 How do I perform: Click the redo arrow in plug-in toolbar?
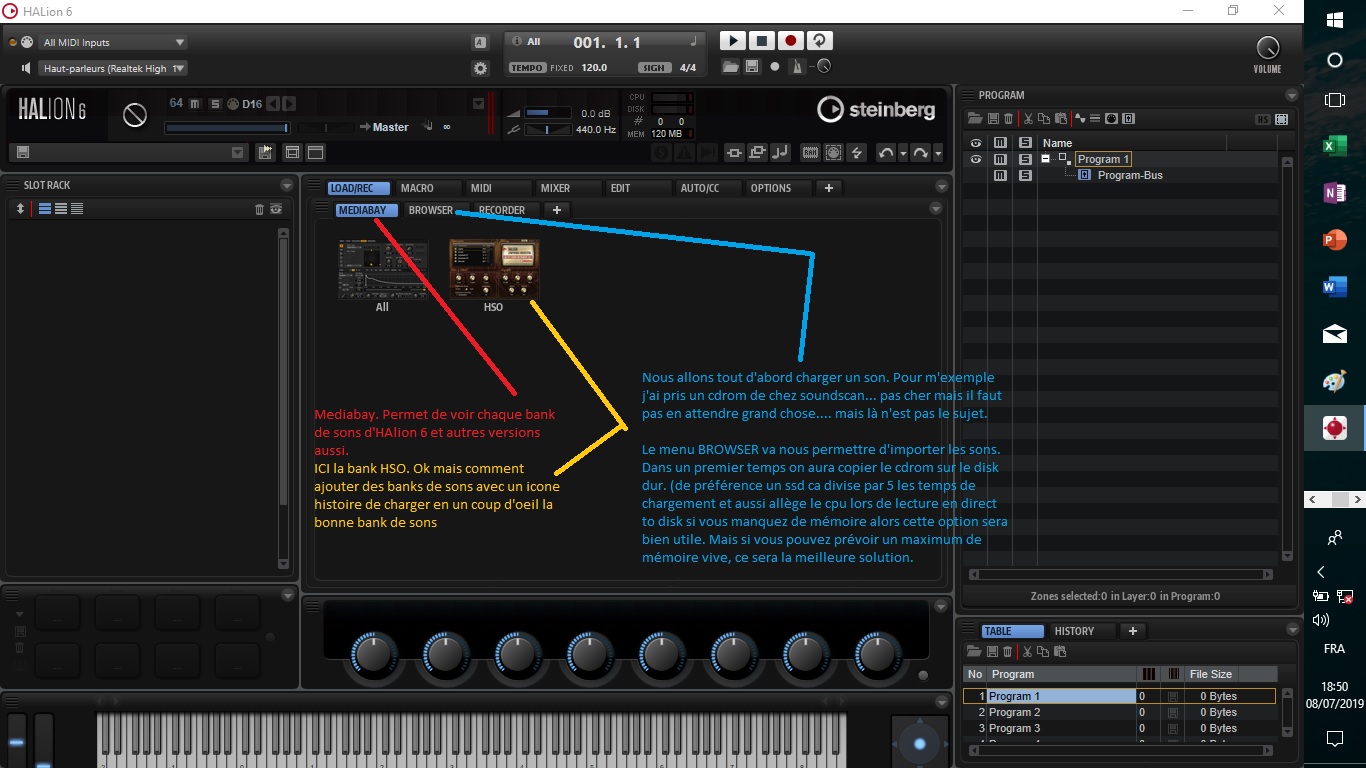point(920,152)
